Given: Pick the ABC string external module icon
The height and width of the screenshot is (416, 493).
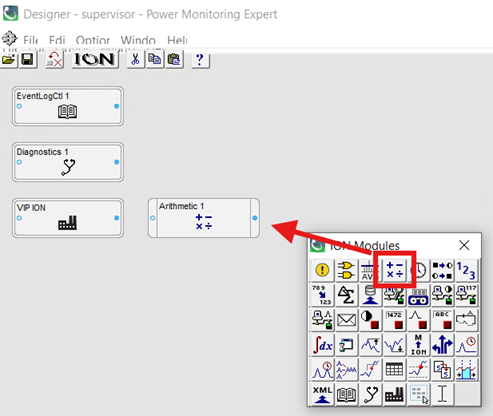Looking at the screenshot, I should [x=442, y=320].
